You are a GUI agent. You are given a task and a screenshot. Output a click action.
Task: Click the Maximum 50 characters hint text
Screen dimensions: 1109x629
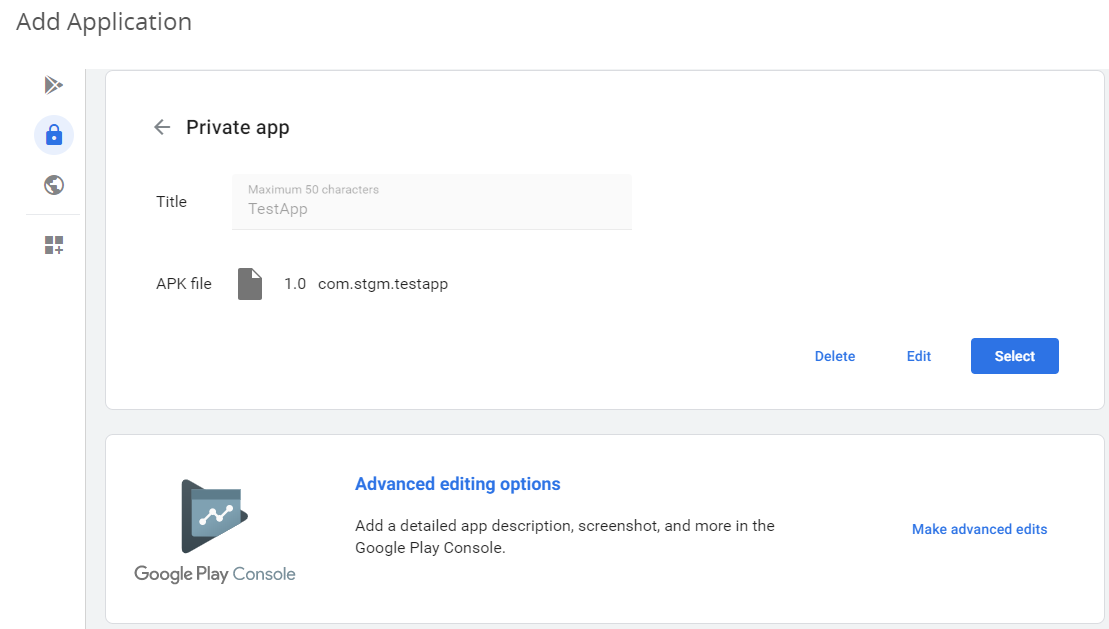click(313, 188)
